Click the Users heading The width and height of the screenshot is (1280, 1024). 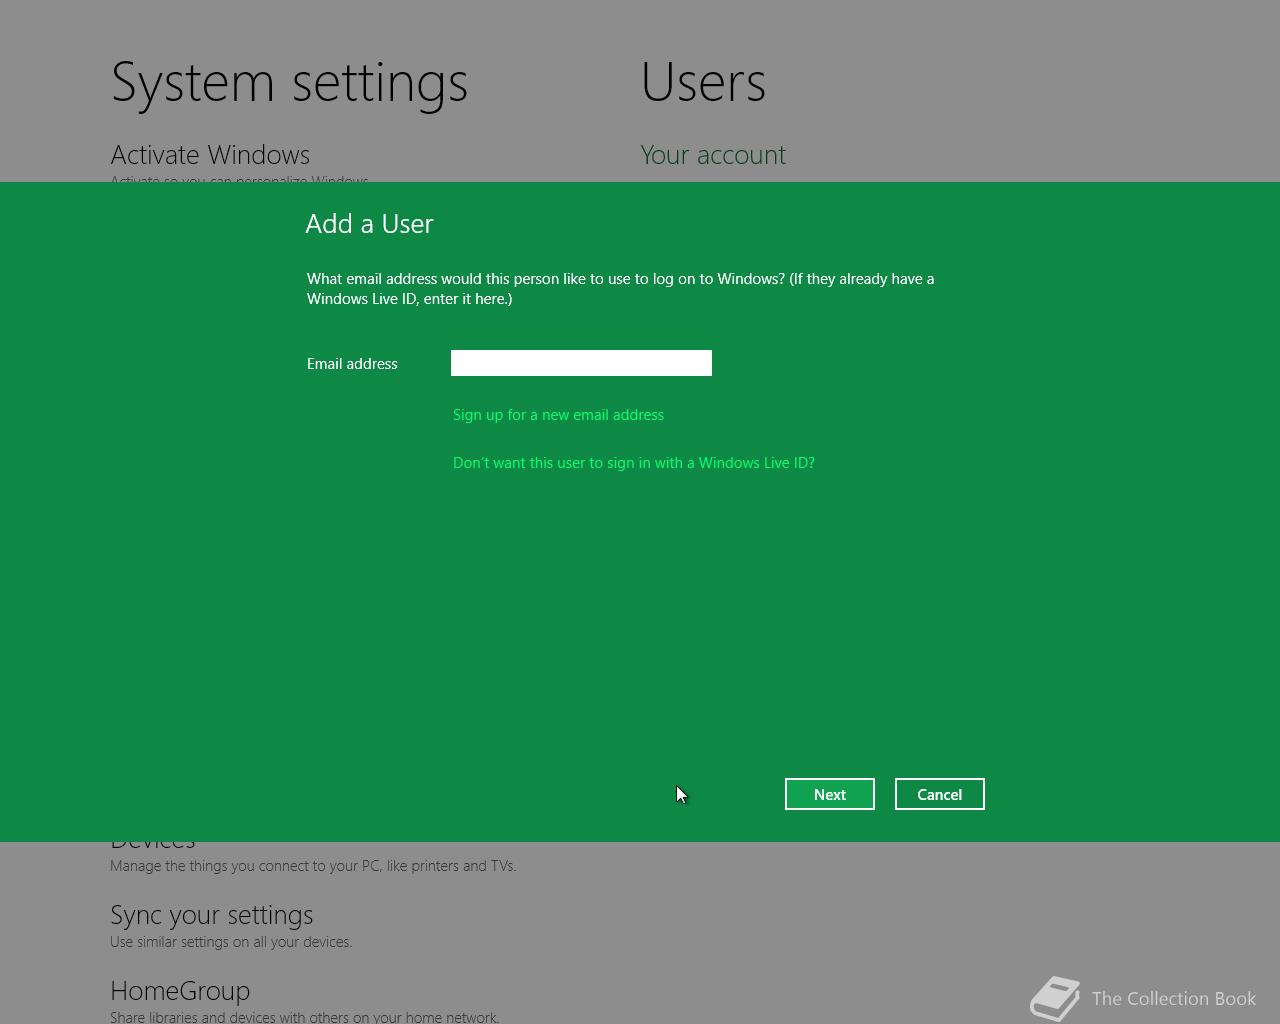[703, 82]
